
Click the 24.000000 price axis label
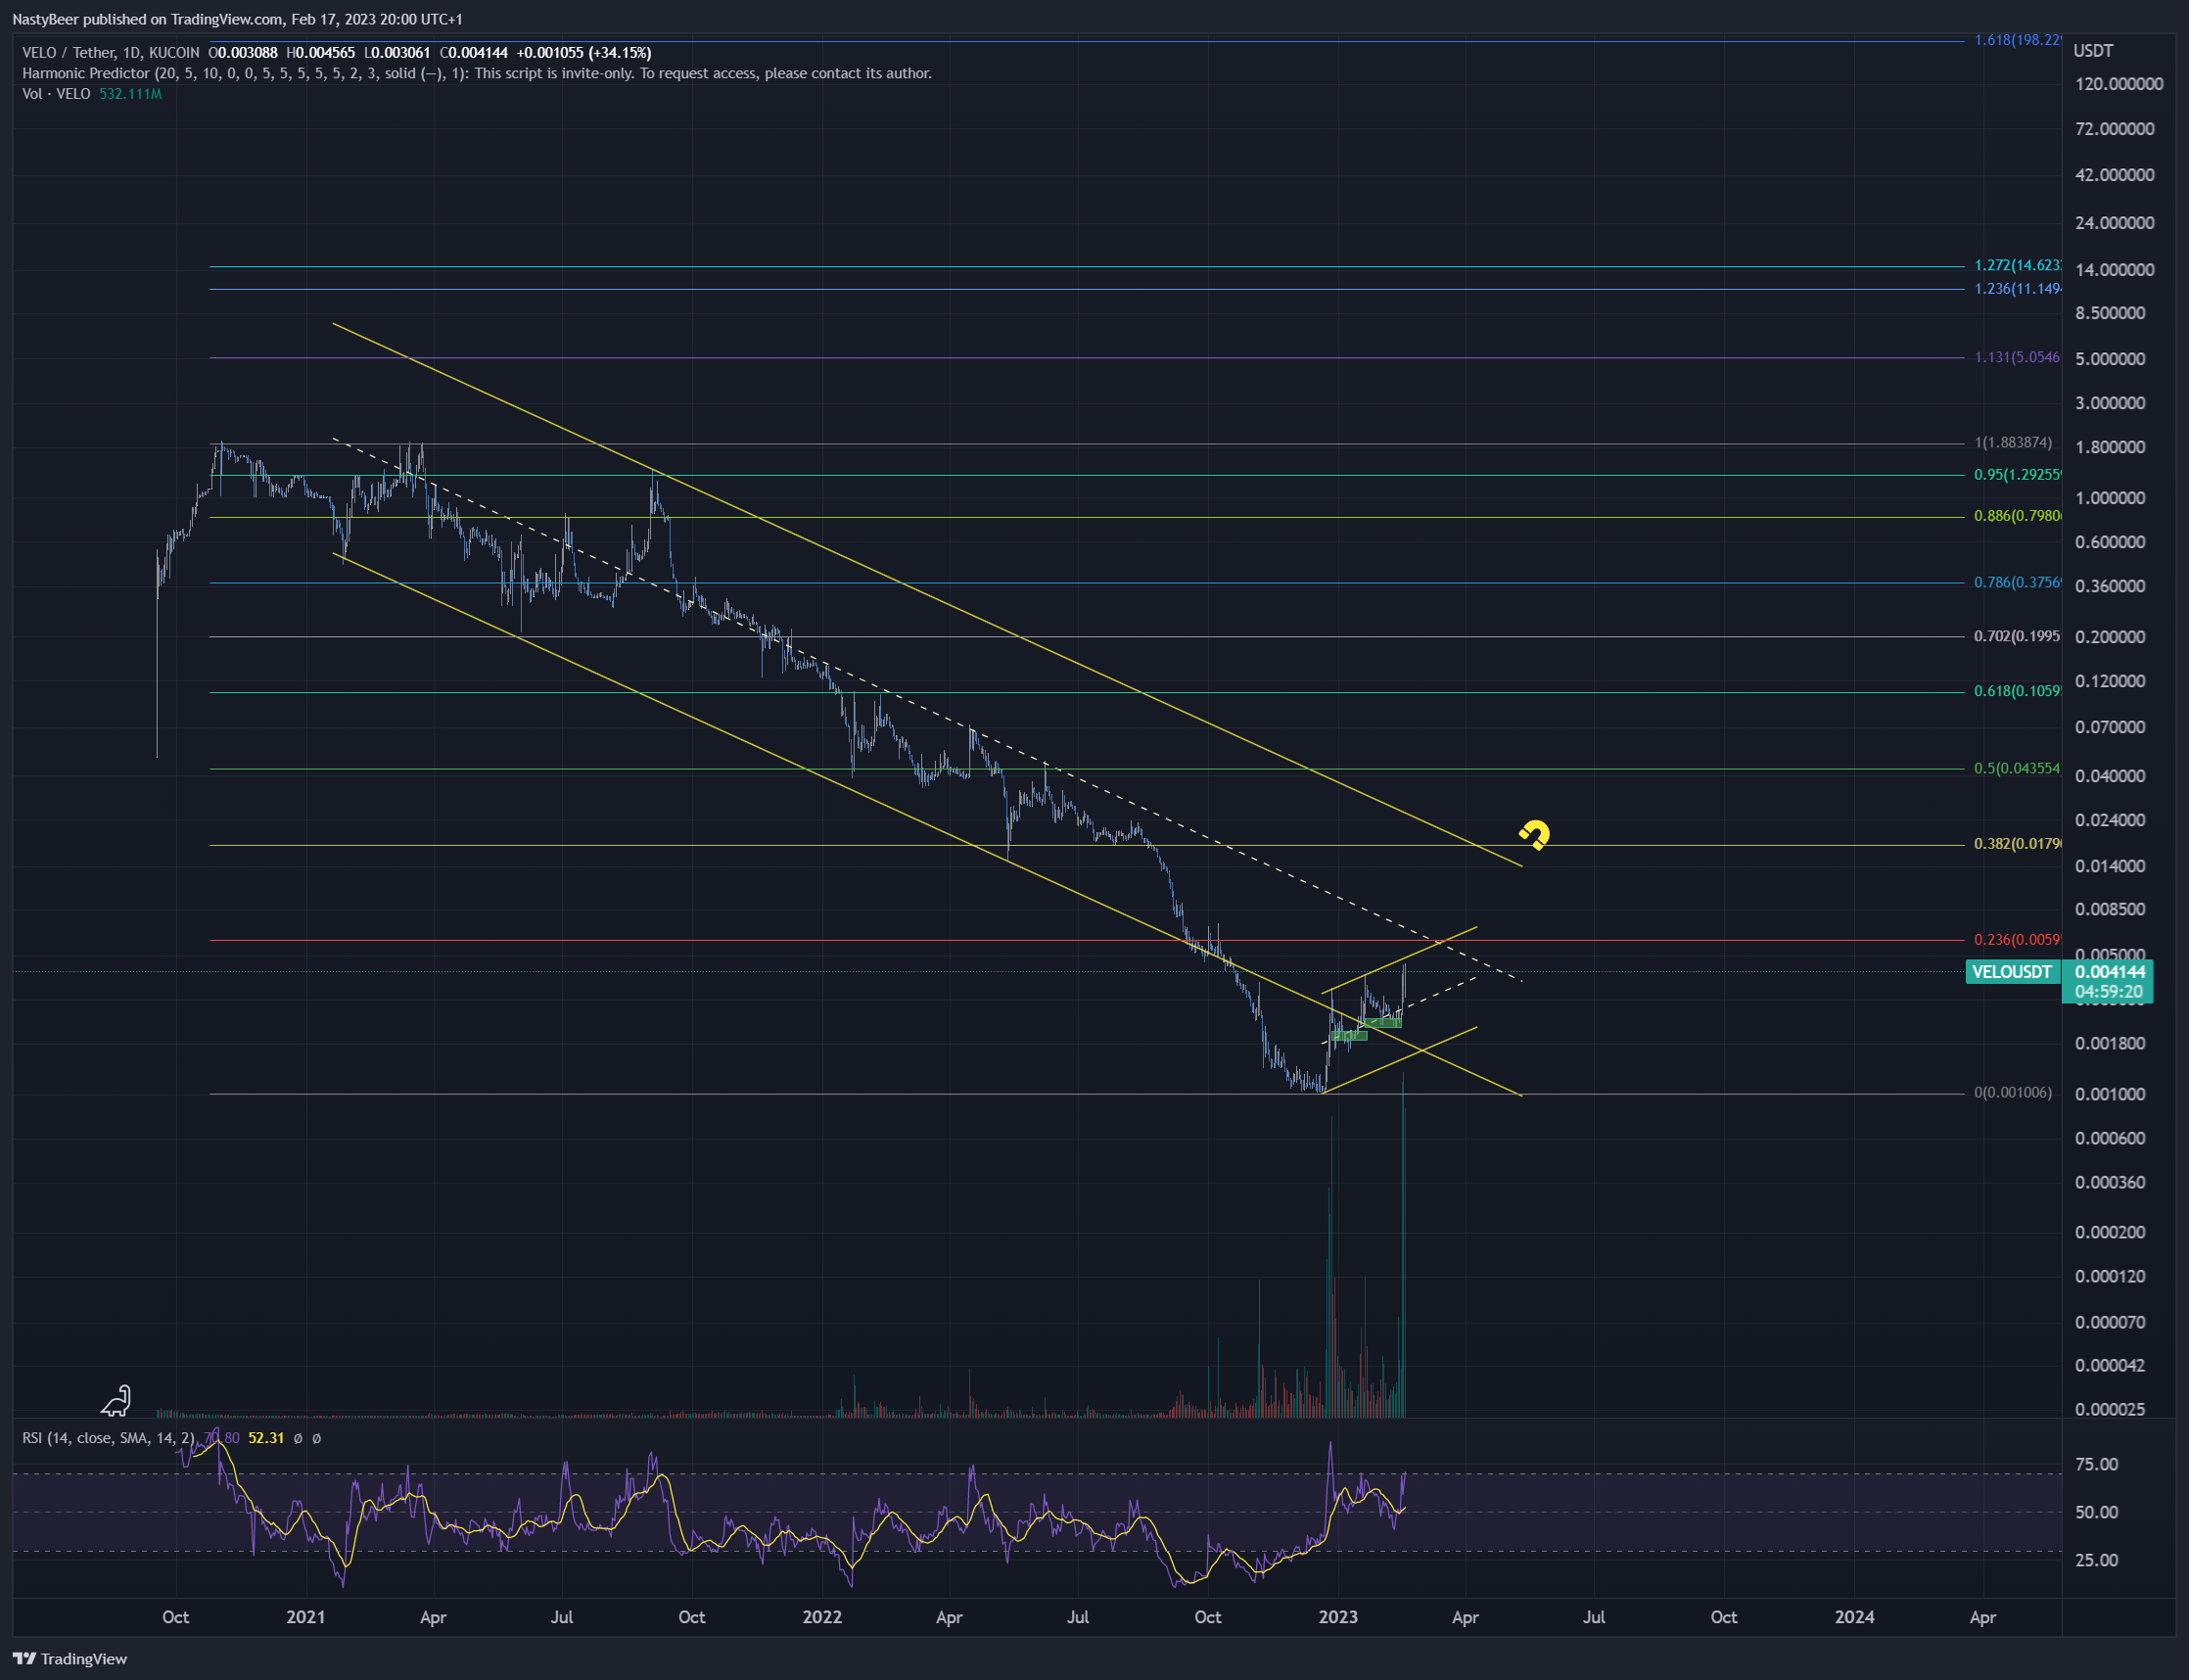tap(2115, 223)
